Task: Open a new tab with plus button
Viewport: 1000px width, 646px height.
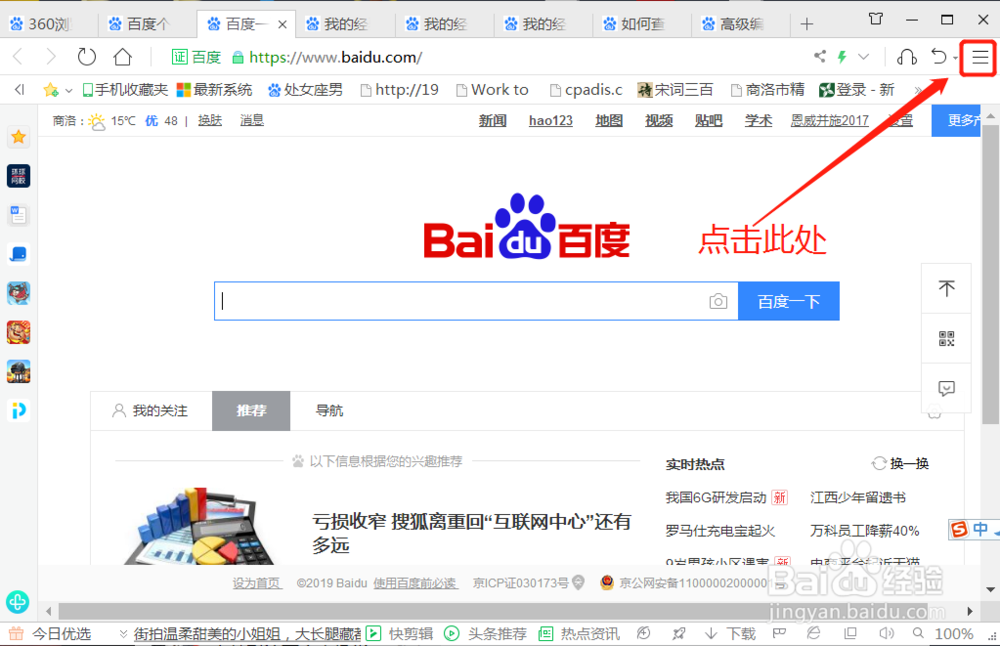Action: [x=807, y=24]
